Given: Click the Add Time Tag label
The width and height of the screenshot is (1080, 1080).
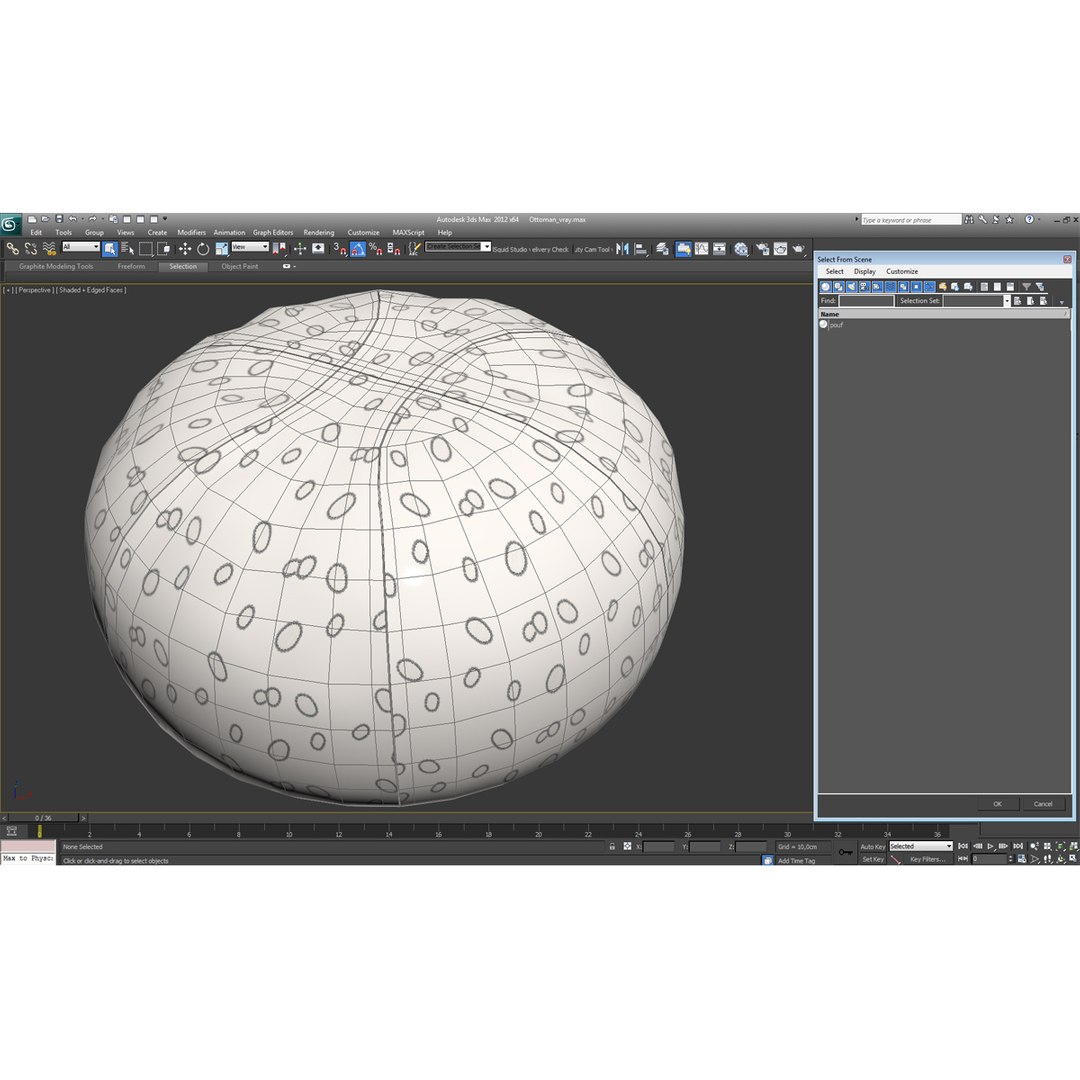Looking at the screenshot, I should tap(796, 861).
